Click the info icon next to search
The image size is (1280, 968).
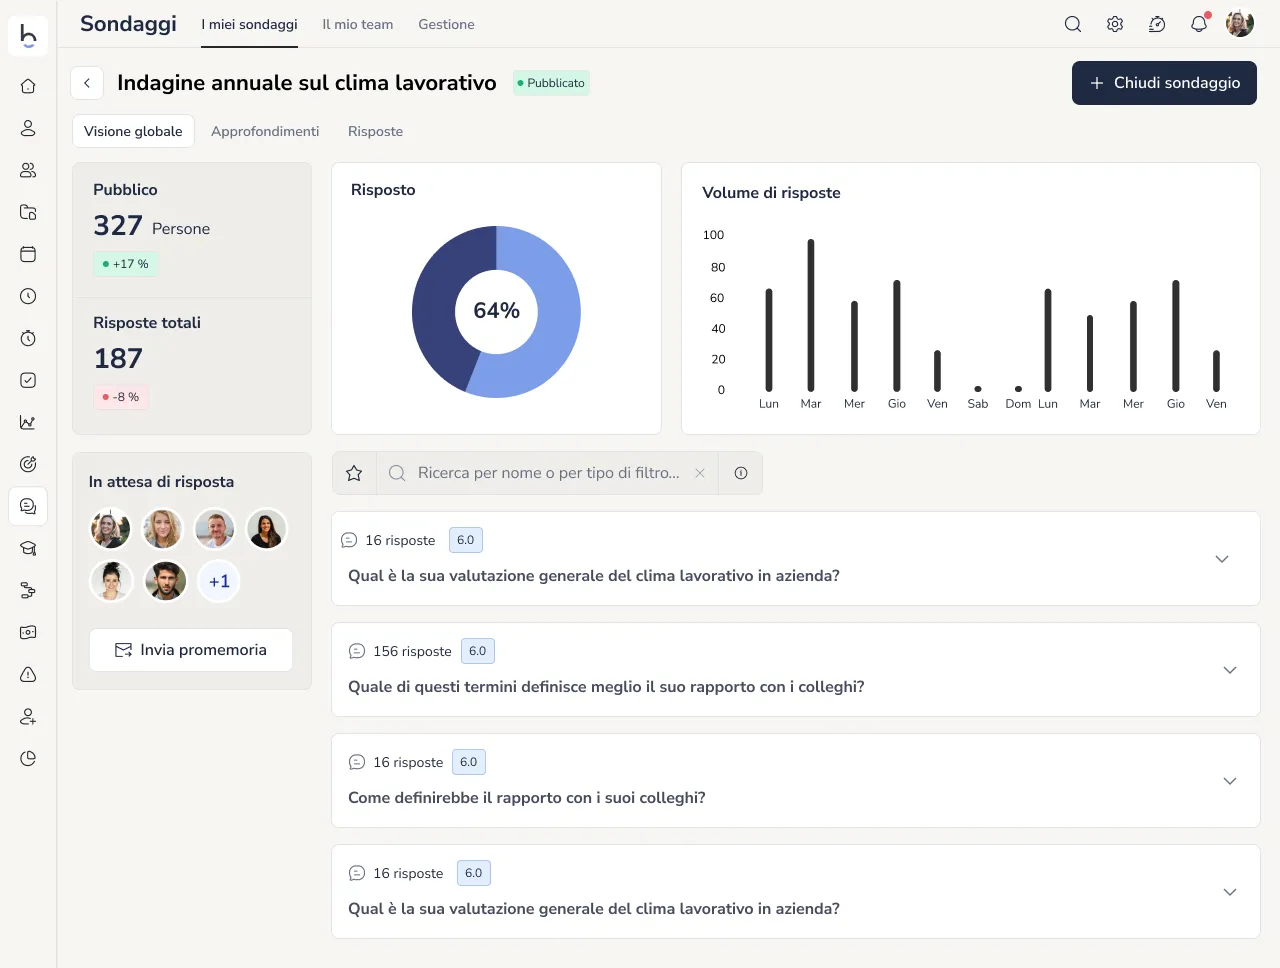point(741,473)
